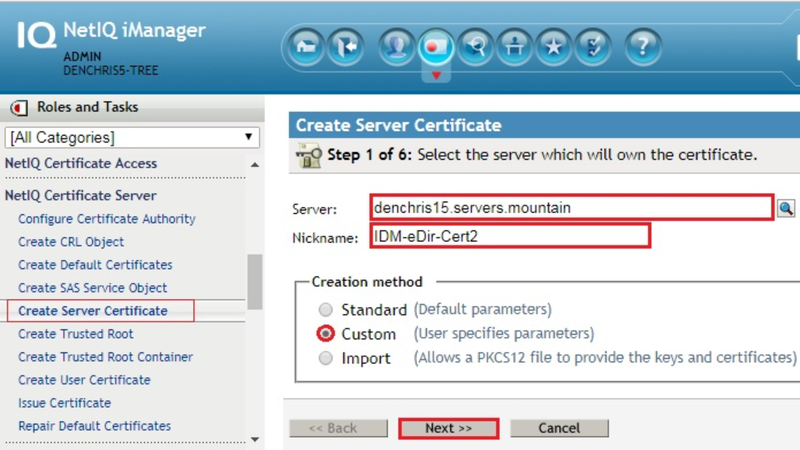800x450 pixels.
Task: Select the highlighted red-dot monitor view icon
Action: click(435, 47)
